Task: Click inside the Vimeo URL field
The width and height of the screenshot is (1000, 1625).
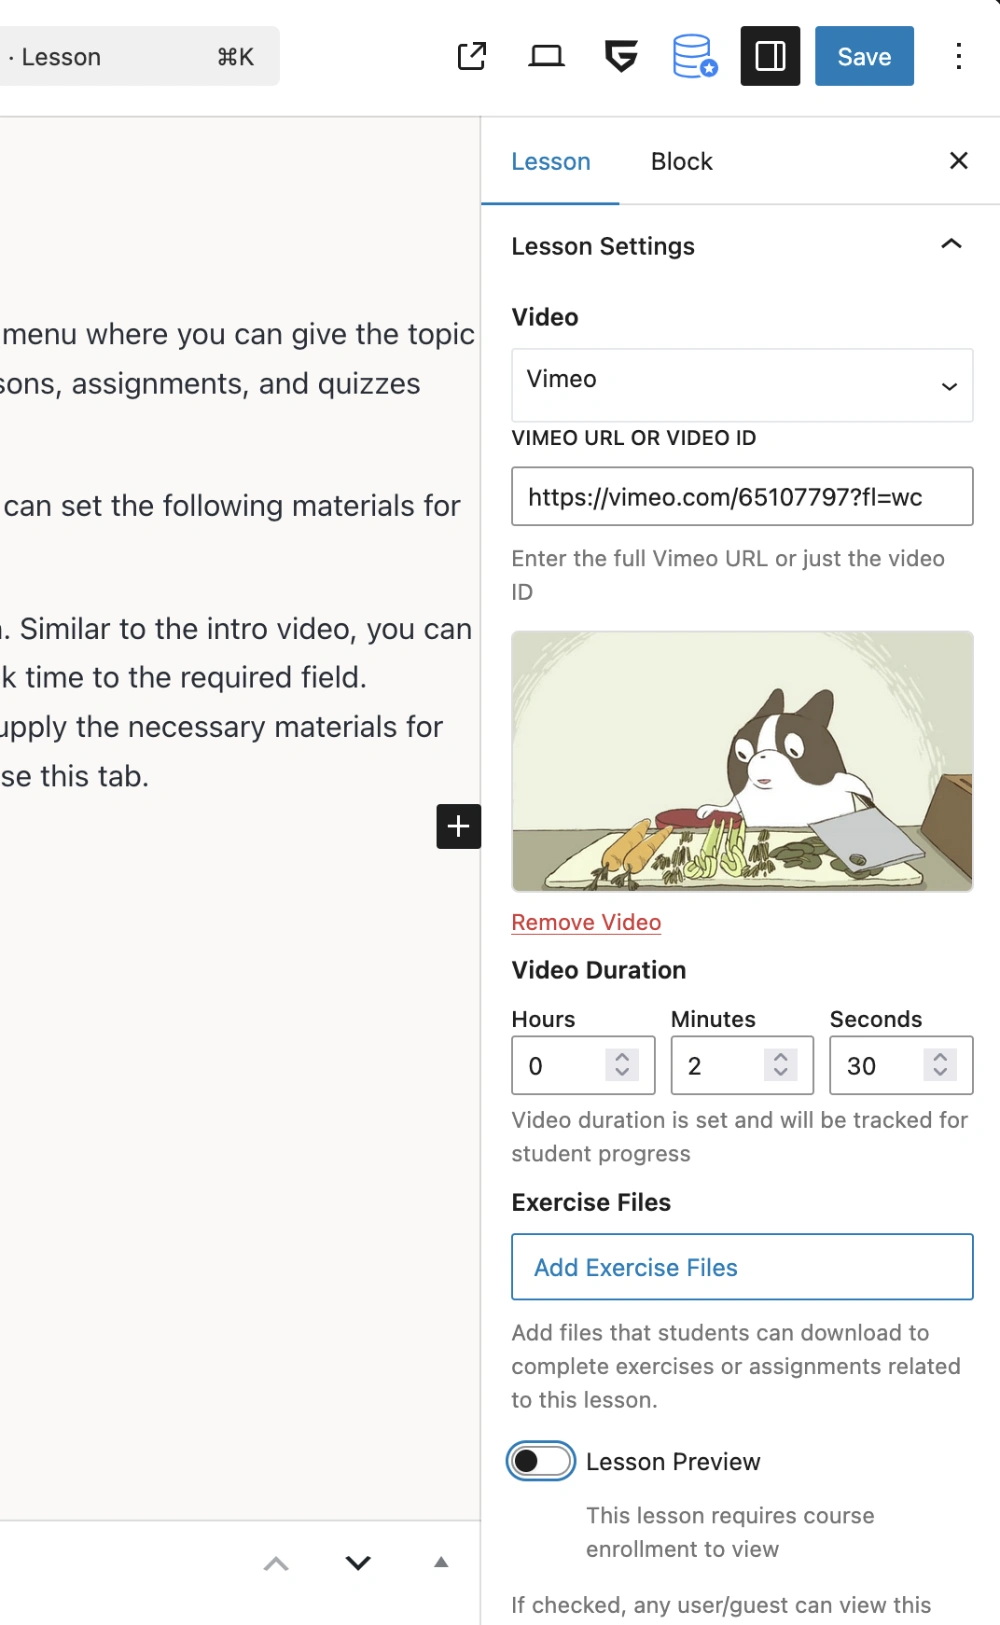Action: 742,497
